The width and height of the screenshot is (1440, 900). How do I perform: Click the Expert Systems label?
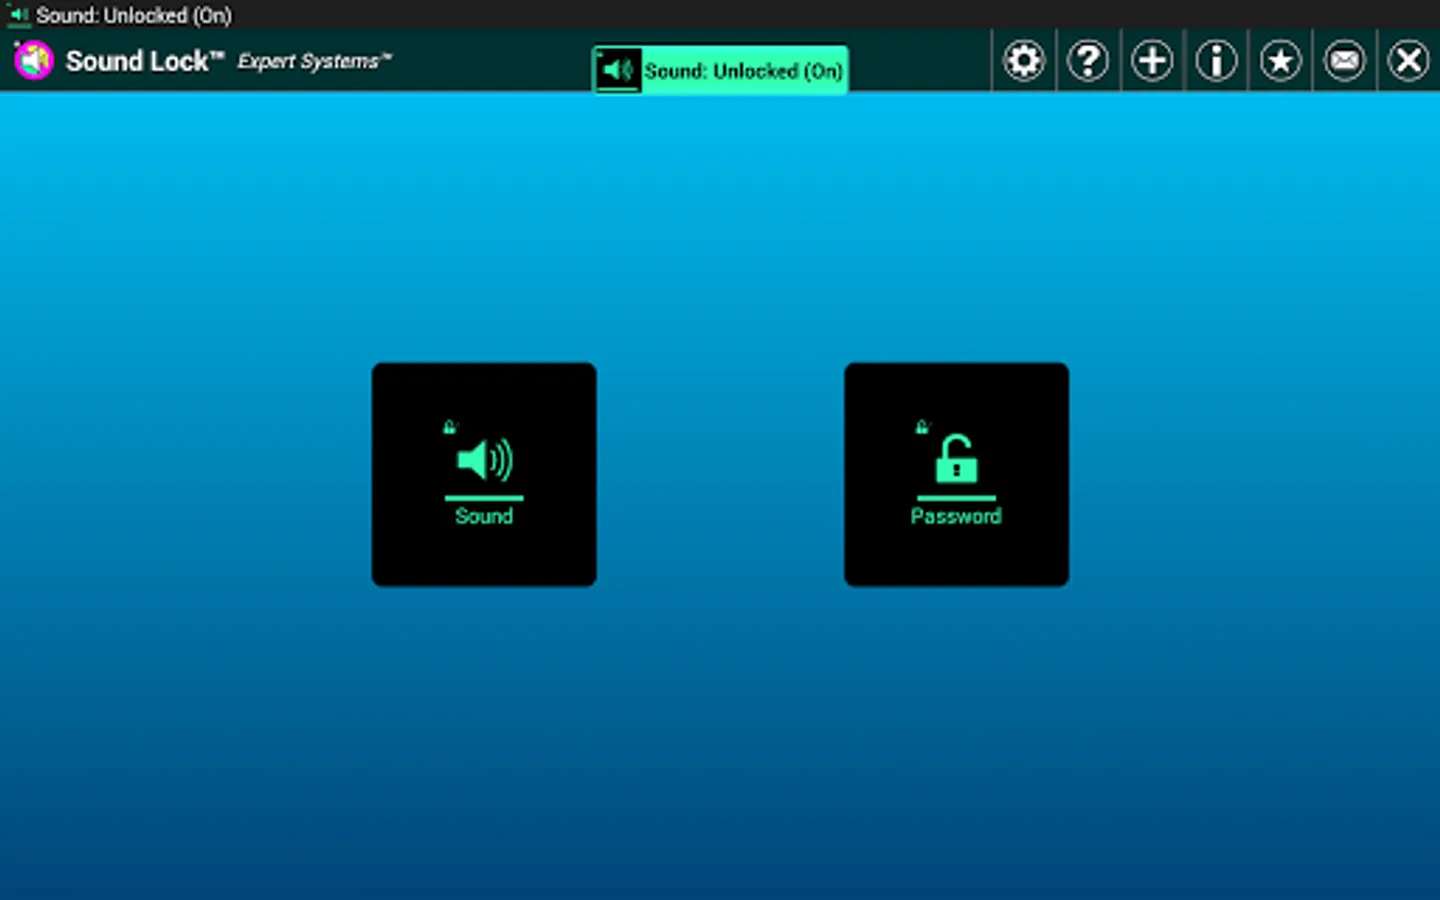point(315,61)
